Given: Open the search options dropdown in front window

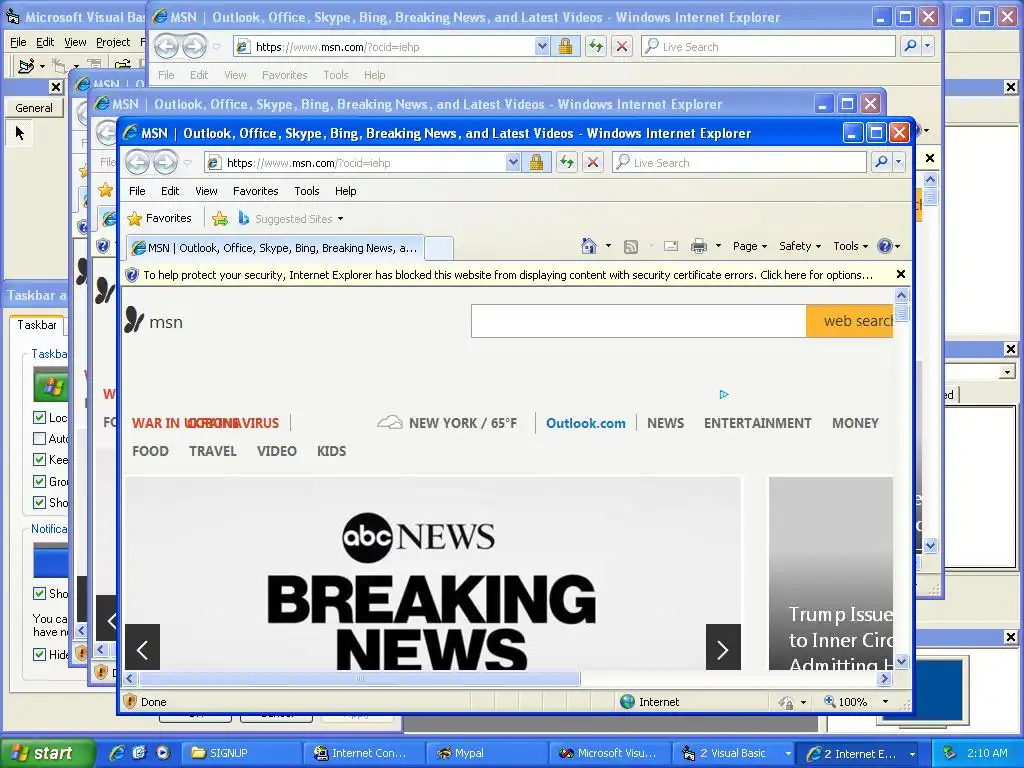Looking at the screenshot, I should click(x=899, y=162).
